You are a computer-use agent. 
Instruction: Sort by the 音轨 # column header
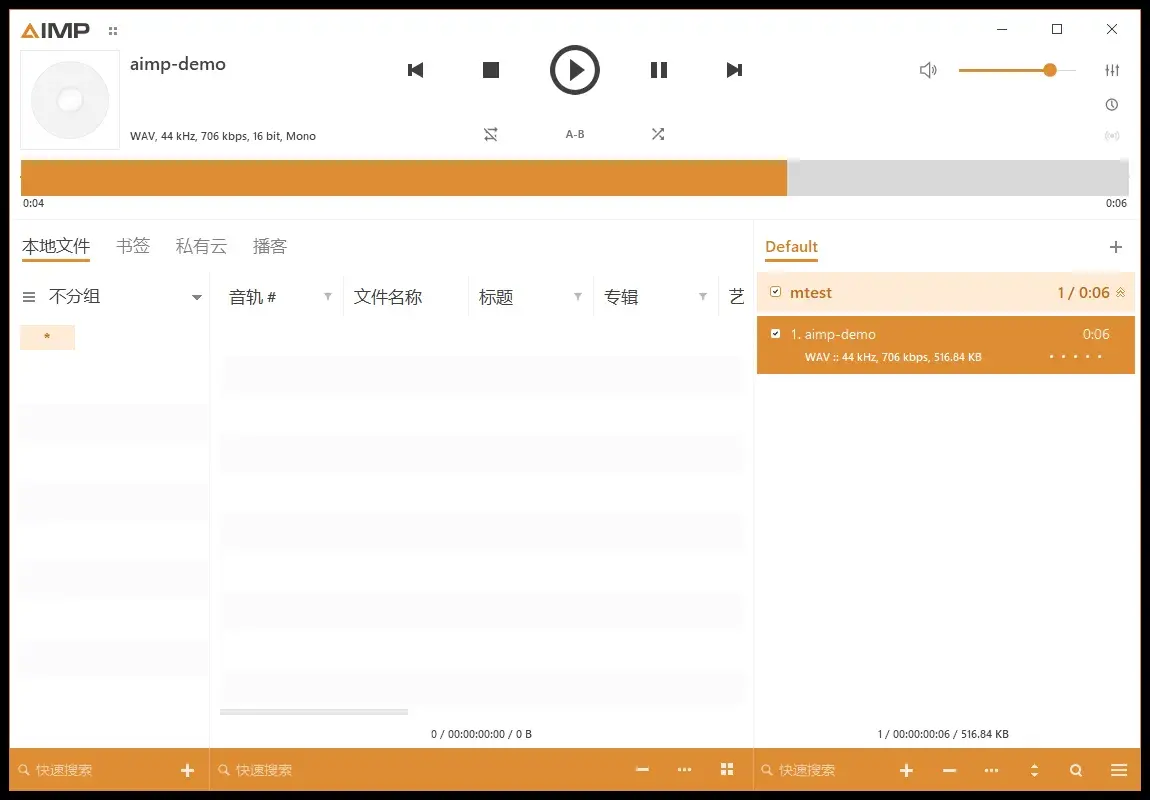252,297
